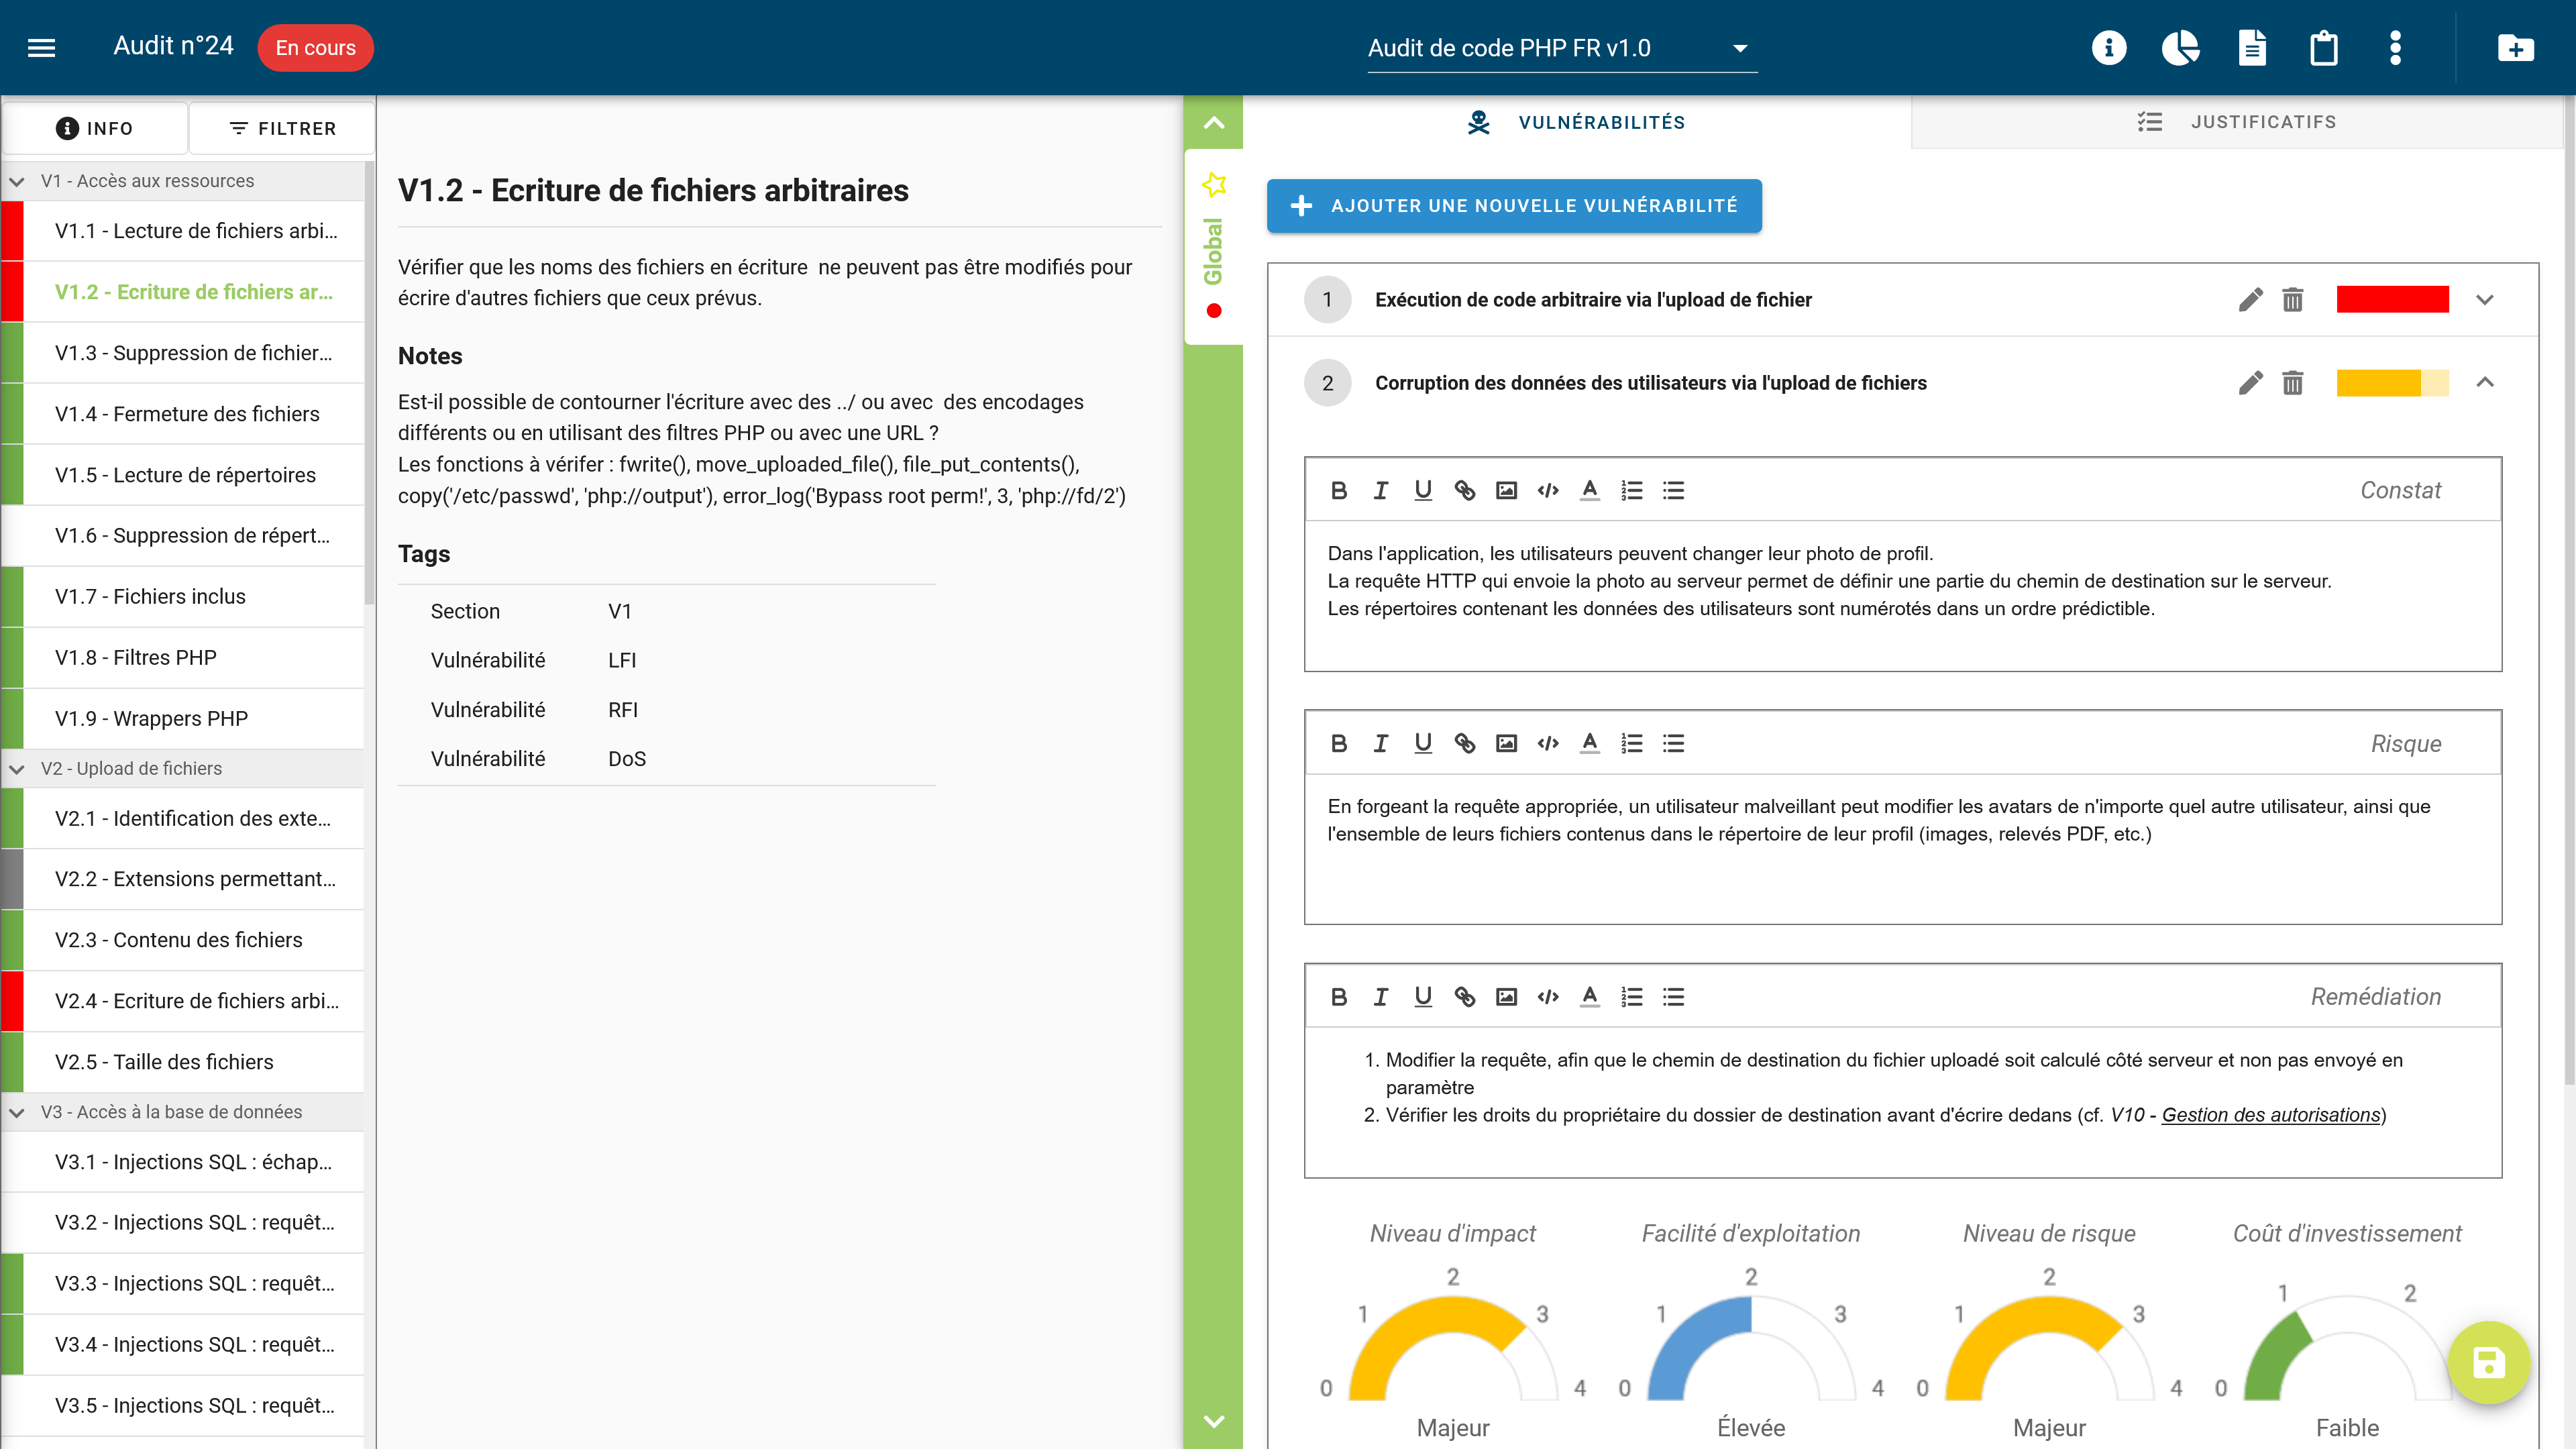Open the 'Gestion des autorisations' link
2576x1449 pixels.
coord(2270,1115)
